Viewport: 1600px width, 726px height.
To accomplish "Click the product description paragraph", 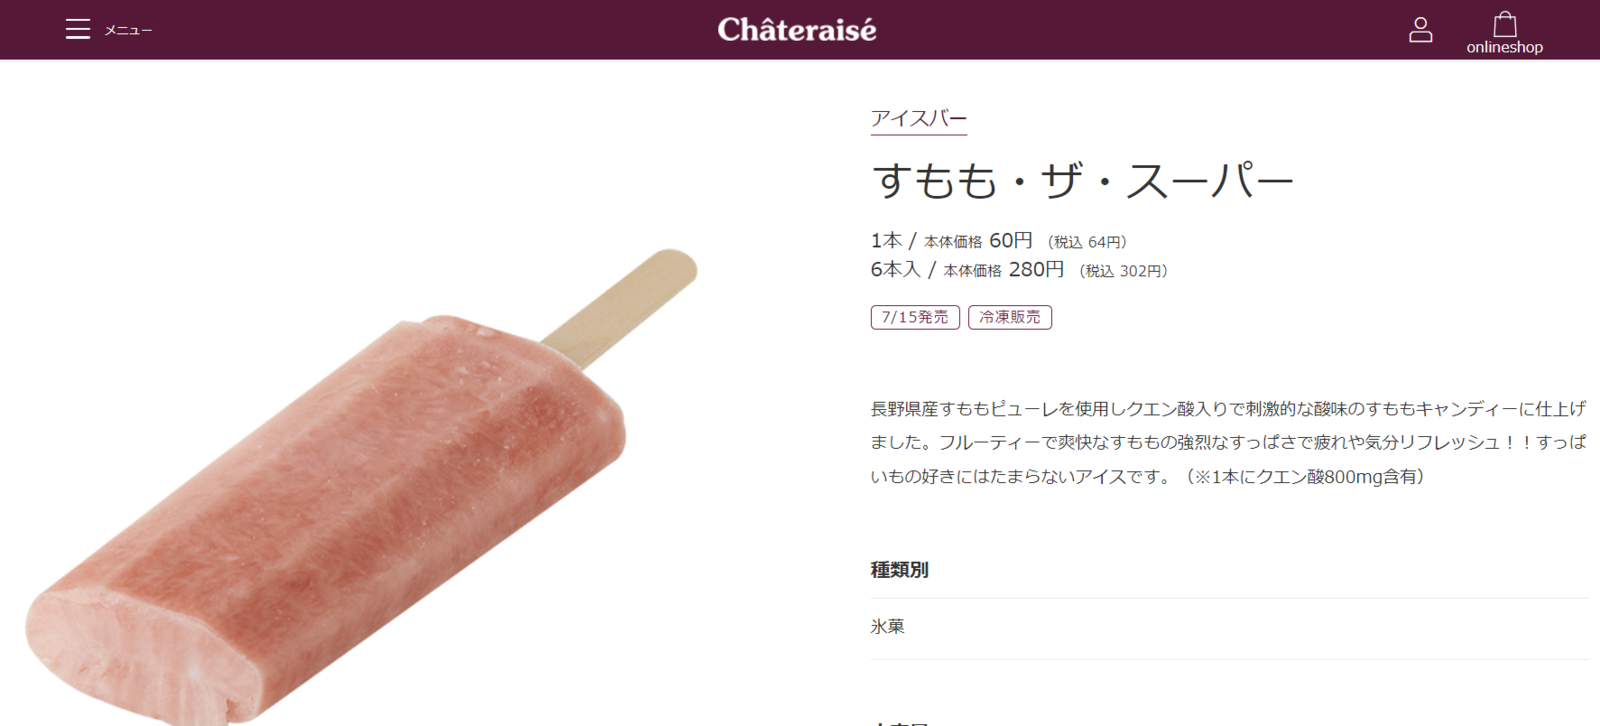I will click(x=1229, y=442).
